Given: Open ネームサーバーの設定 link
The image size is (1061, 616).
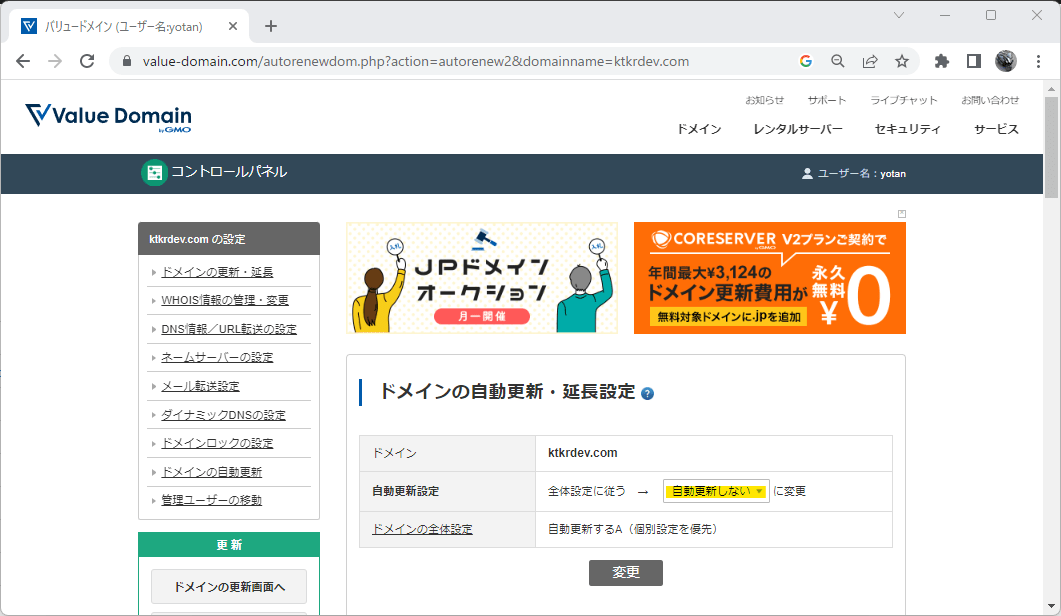Looking at the screenshot, I should 217,357.
